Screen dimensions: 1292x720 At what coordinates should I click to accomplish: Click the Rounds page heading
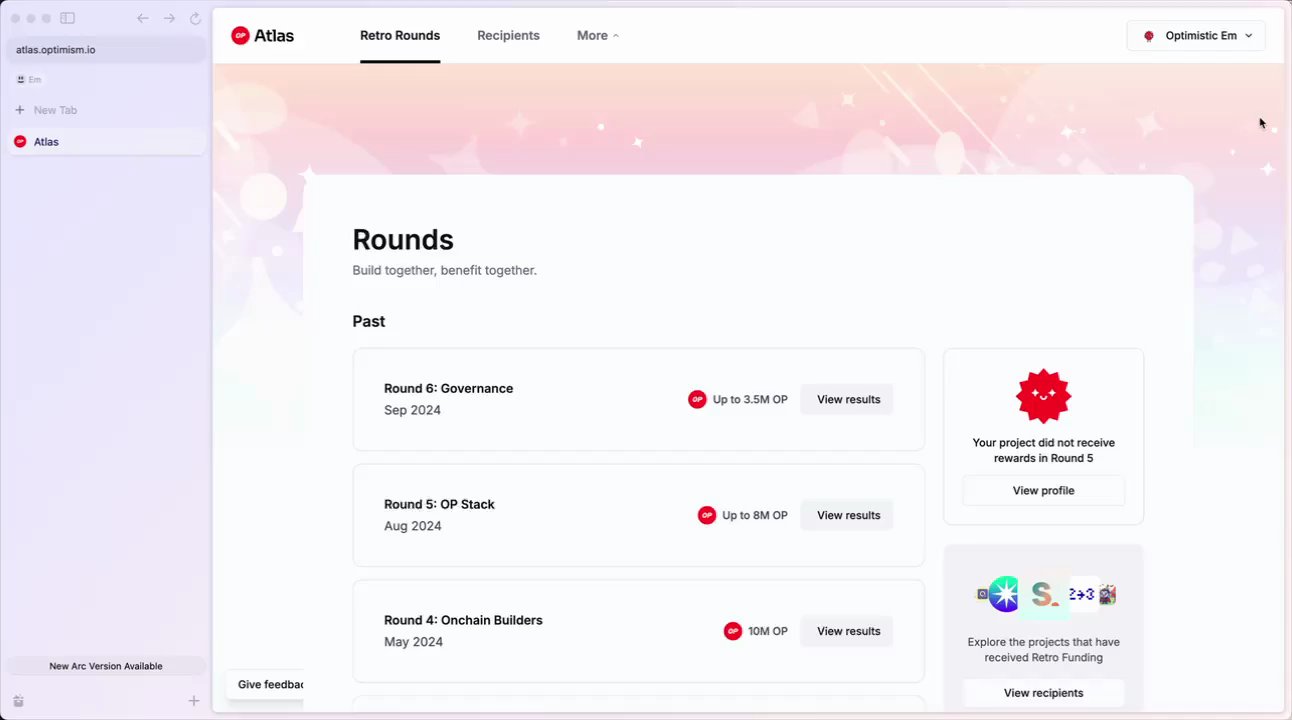(403, 240)
